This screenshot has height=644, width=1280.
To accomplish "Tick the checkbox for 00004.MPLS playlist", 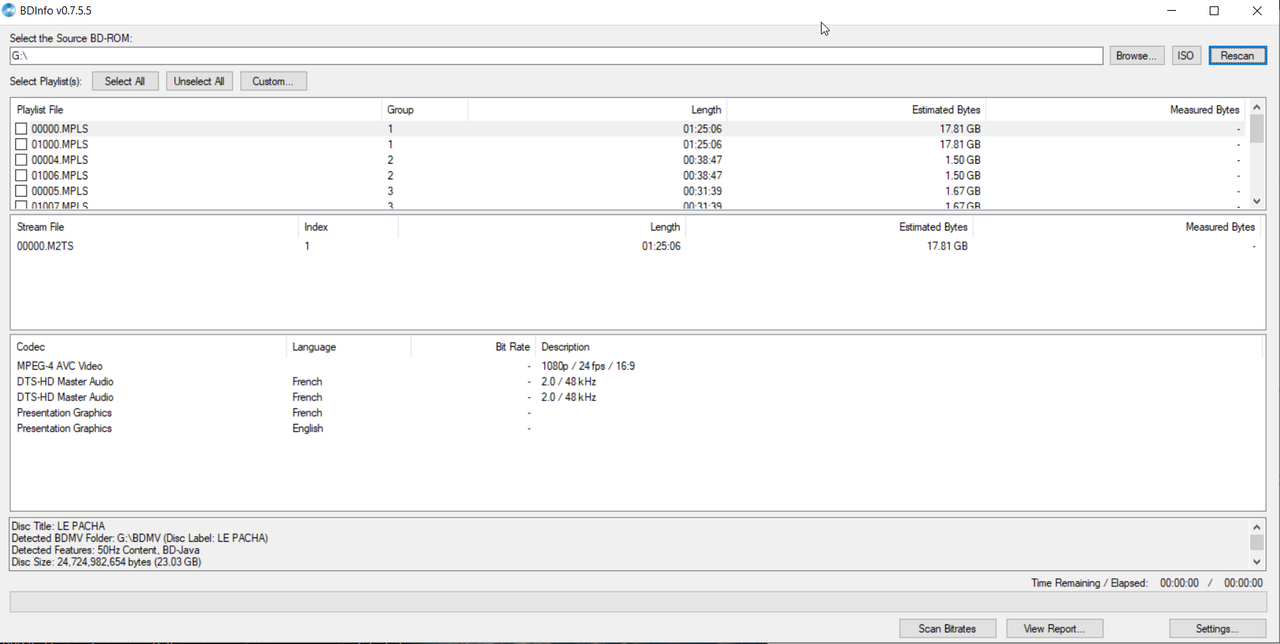I will (21, 160).
